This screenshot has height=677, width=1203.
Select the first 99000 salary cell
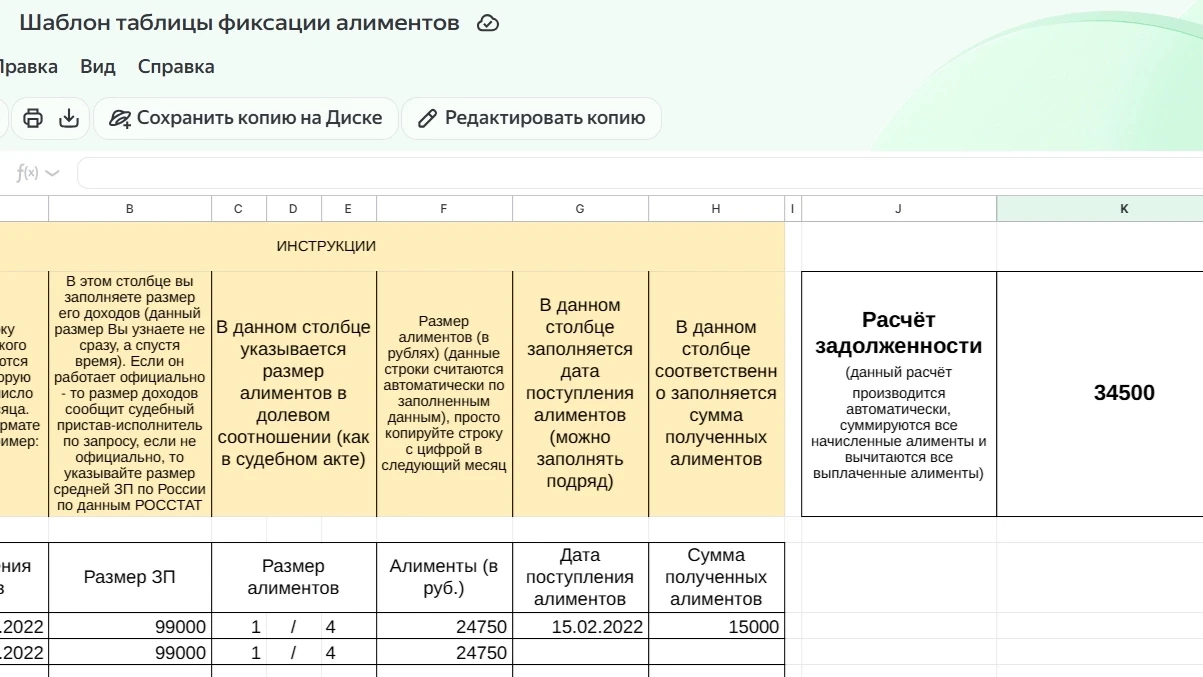point(130,627)
